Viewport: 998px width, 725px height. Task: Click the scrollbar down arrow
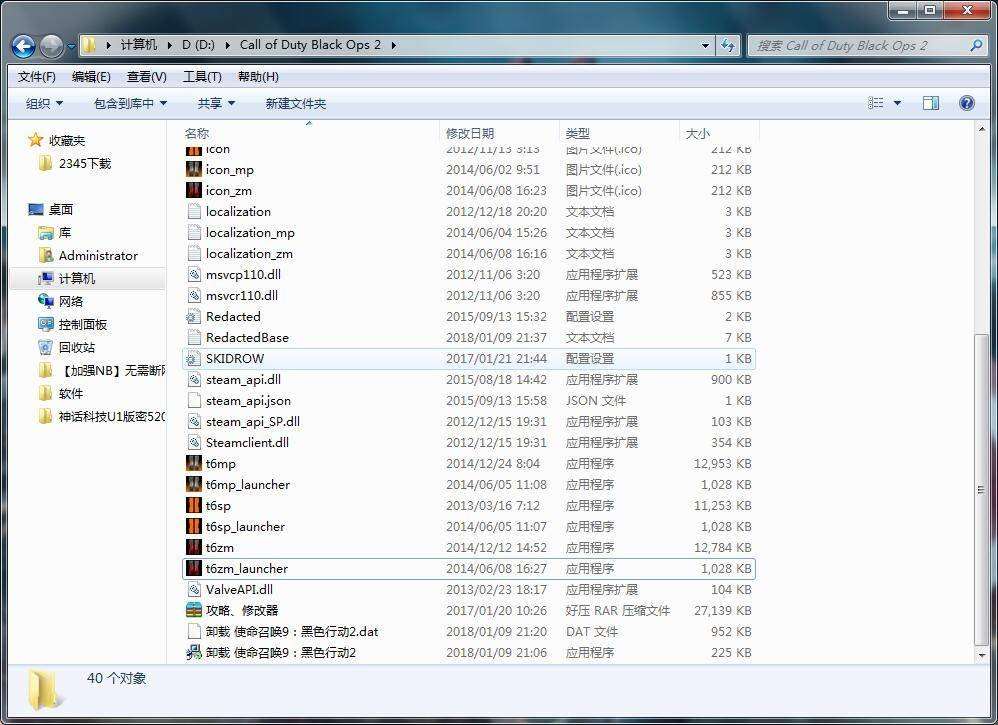(981, 655)
